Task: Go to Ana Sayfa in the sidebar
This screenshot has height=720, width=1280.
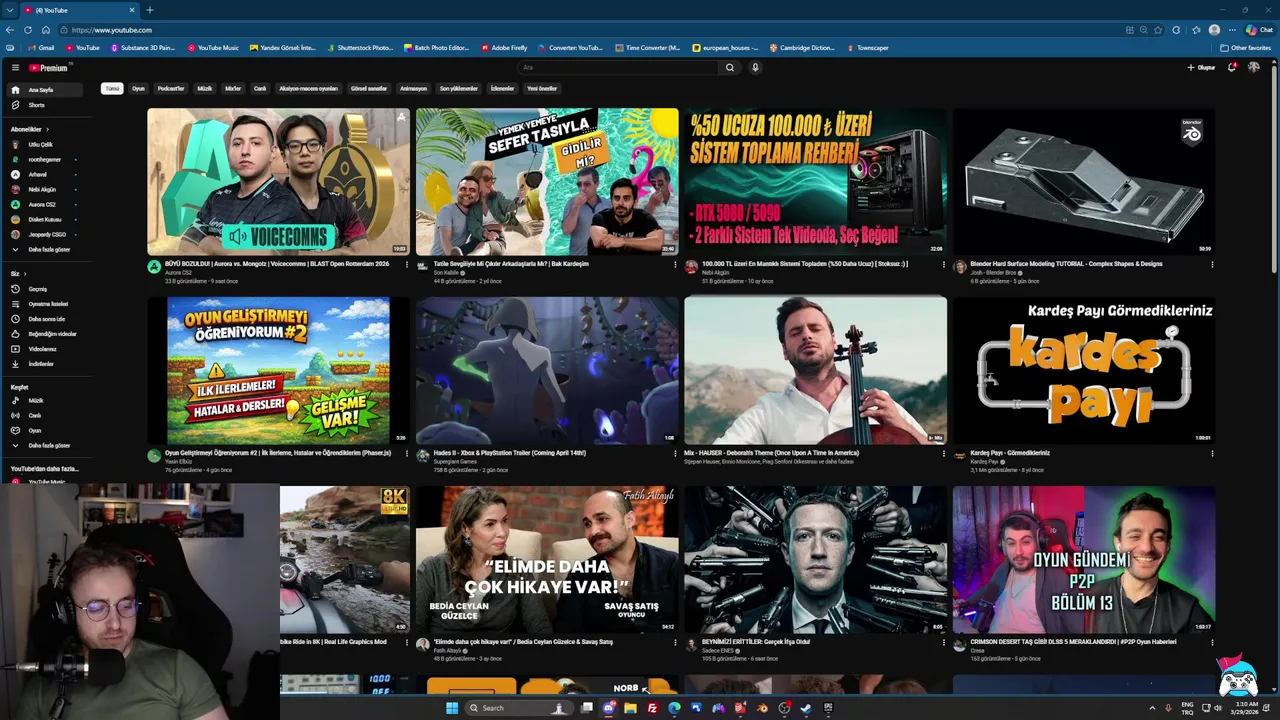Action: click(x=47, y=90)
